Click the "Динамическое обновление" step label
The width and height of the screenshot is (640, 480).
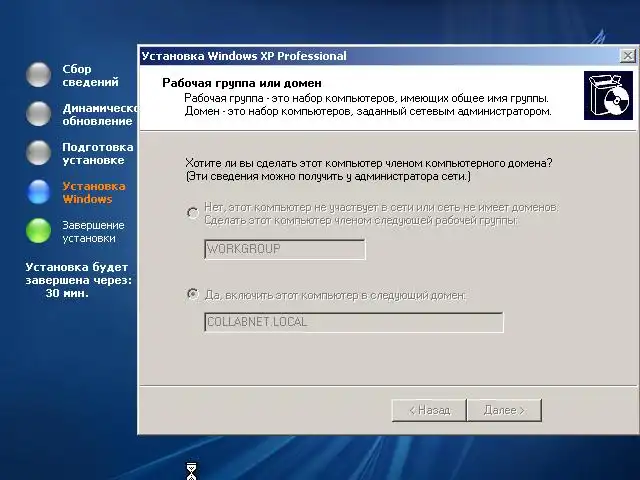(x=100, y=115)
